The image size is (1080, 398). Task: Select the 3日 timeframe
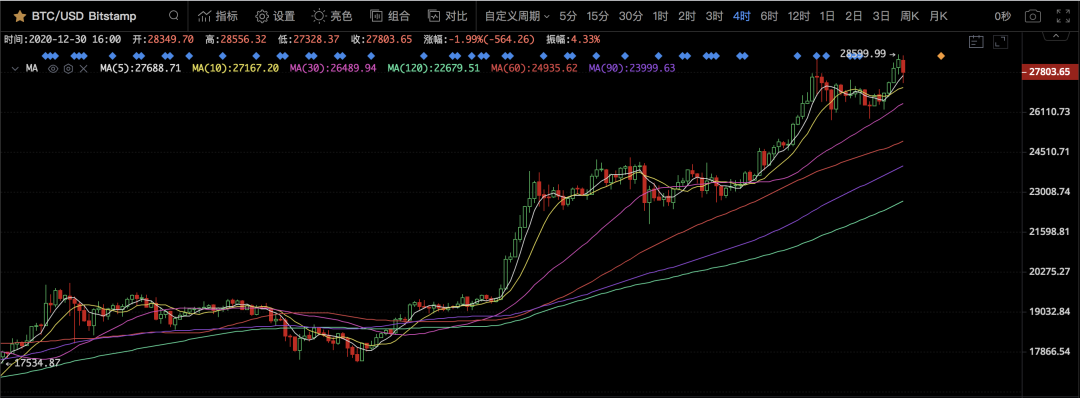pos(881,16)
